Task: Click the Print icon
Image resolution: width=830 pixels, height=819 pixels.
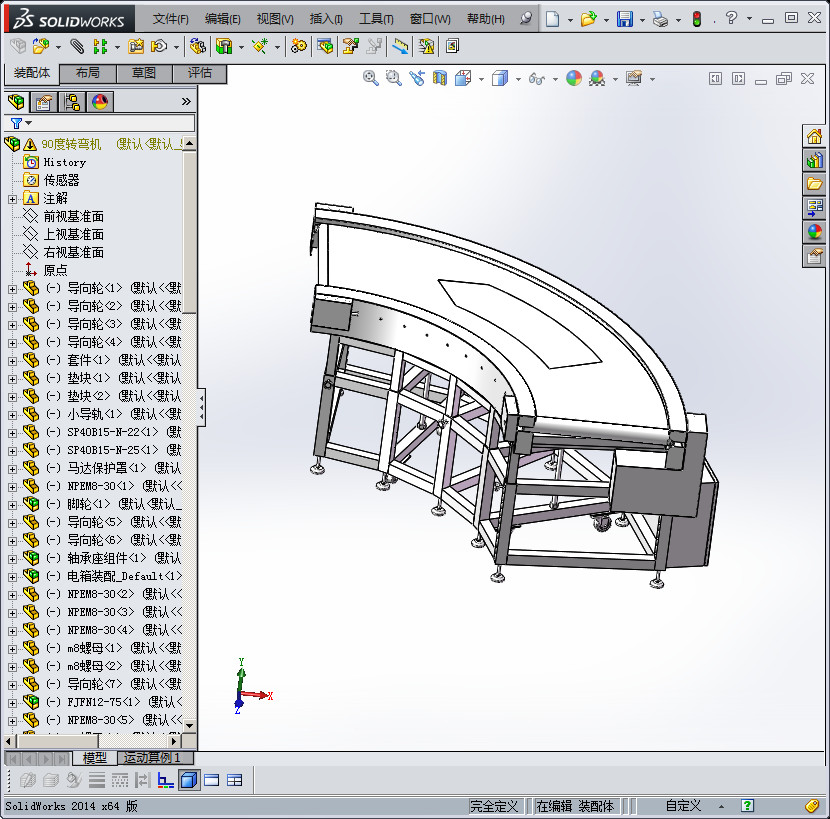Action: (660, 20)
